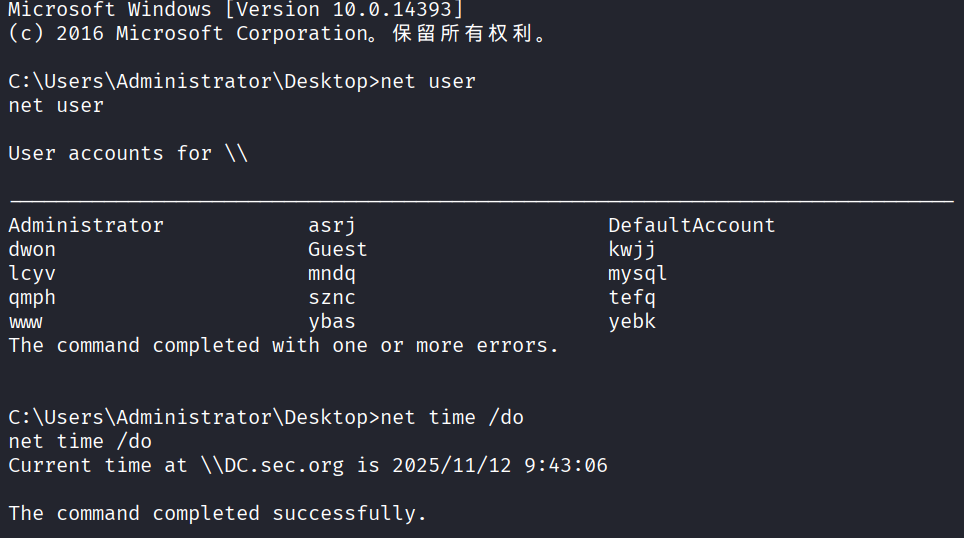Click the \\DC.sec.org domain controller text
Viewport: 964px width, 538px height.
[x=271, y=465]
